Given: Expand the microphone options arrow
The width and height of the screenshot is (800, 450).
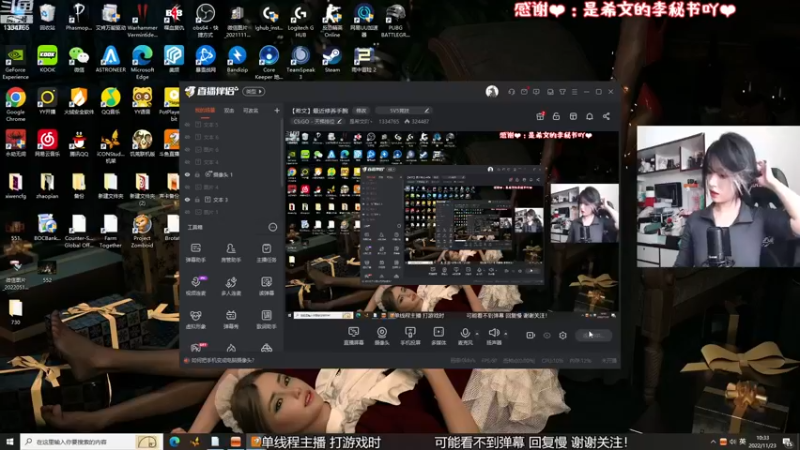Looking at the screenshot, I should (x=477, y=334).
